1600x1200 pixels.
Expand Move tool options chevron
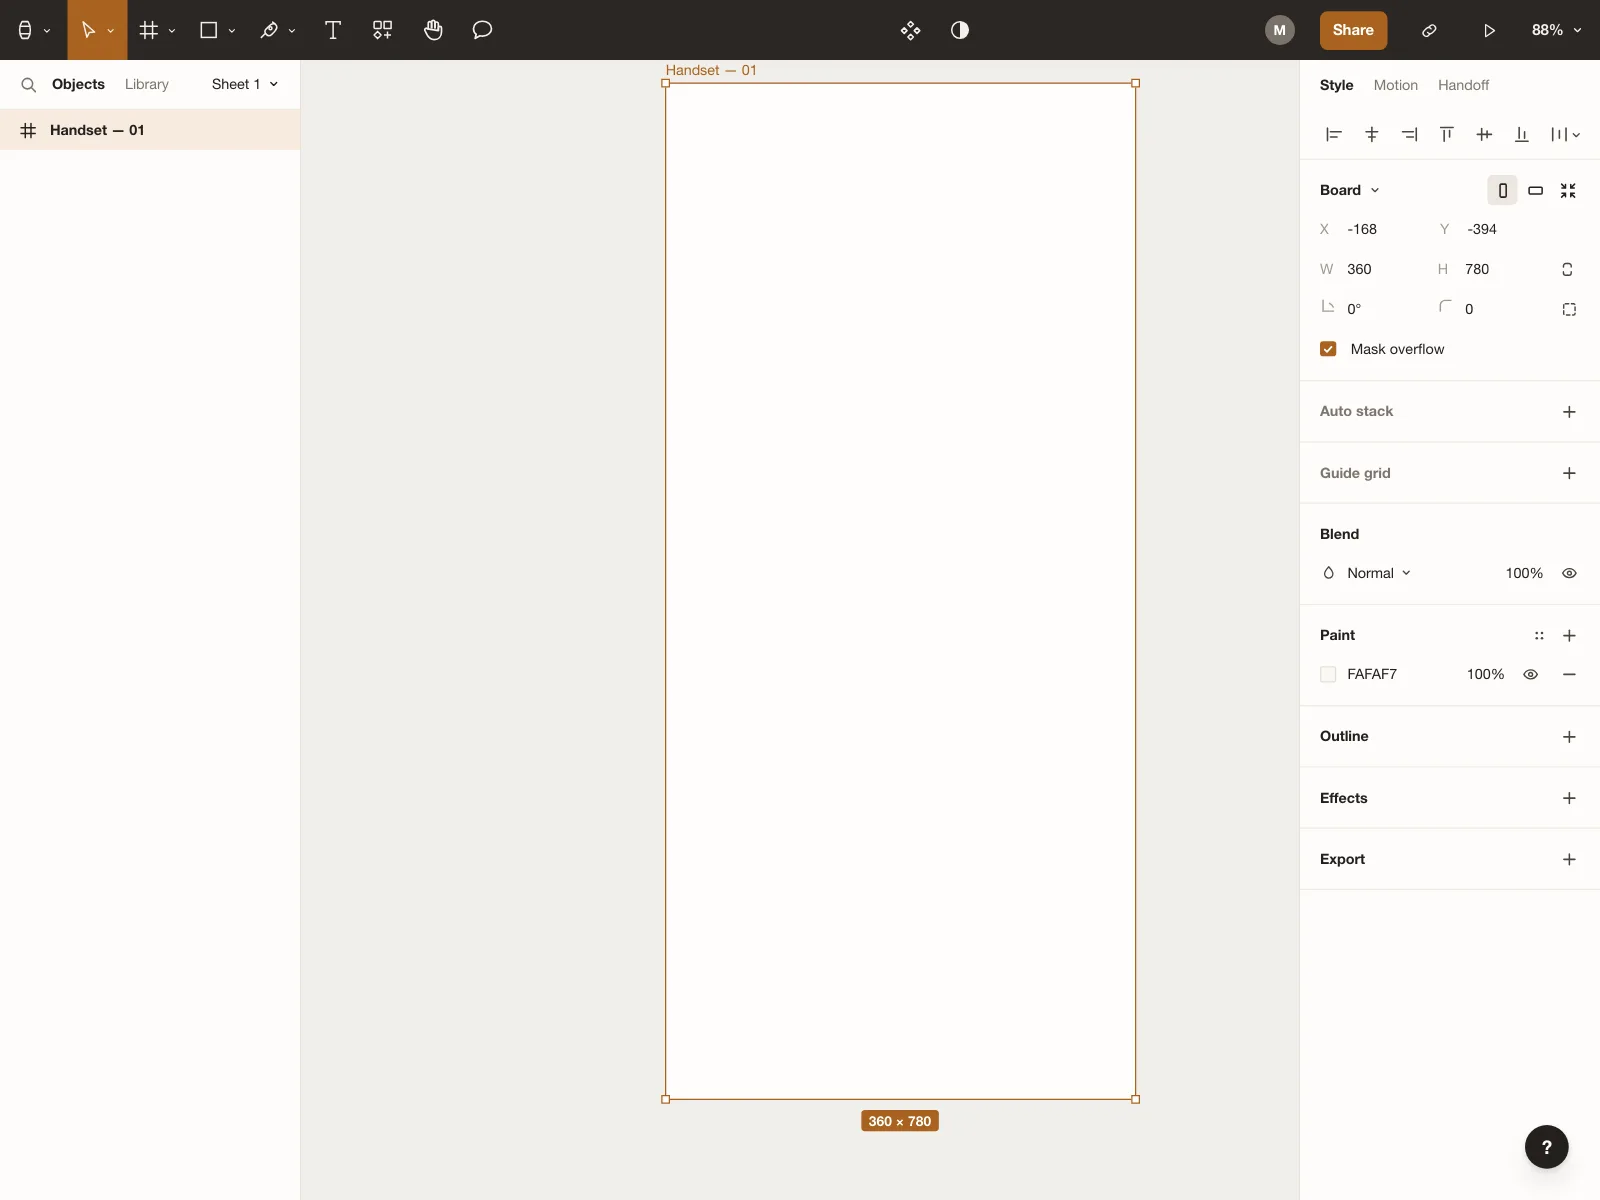110,31
